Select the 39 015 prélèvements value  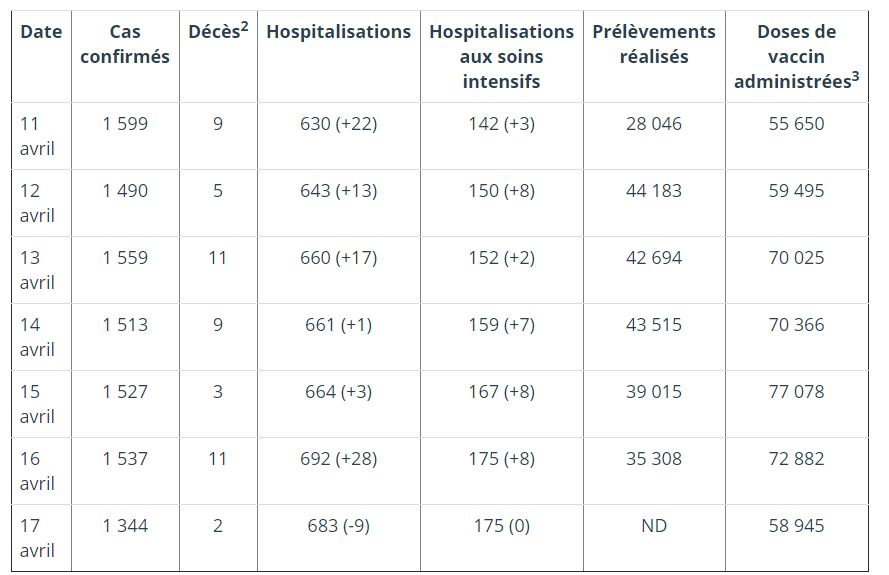654,392
